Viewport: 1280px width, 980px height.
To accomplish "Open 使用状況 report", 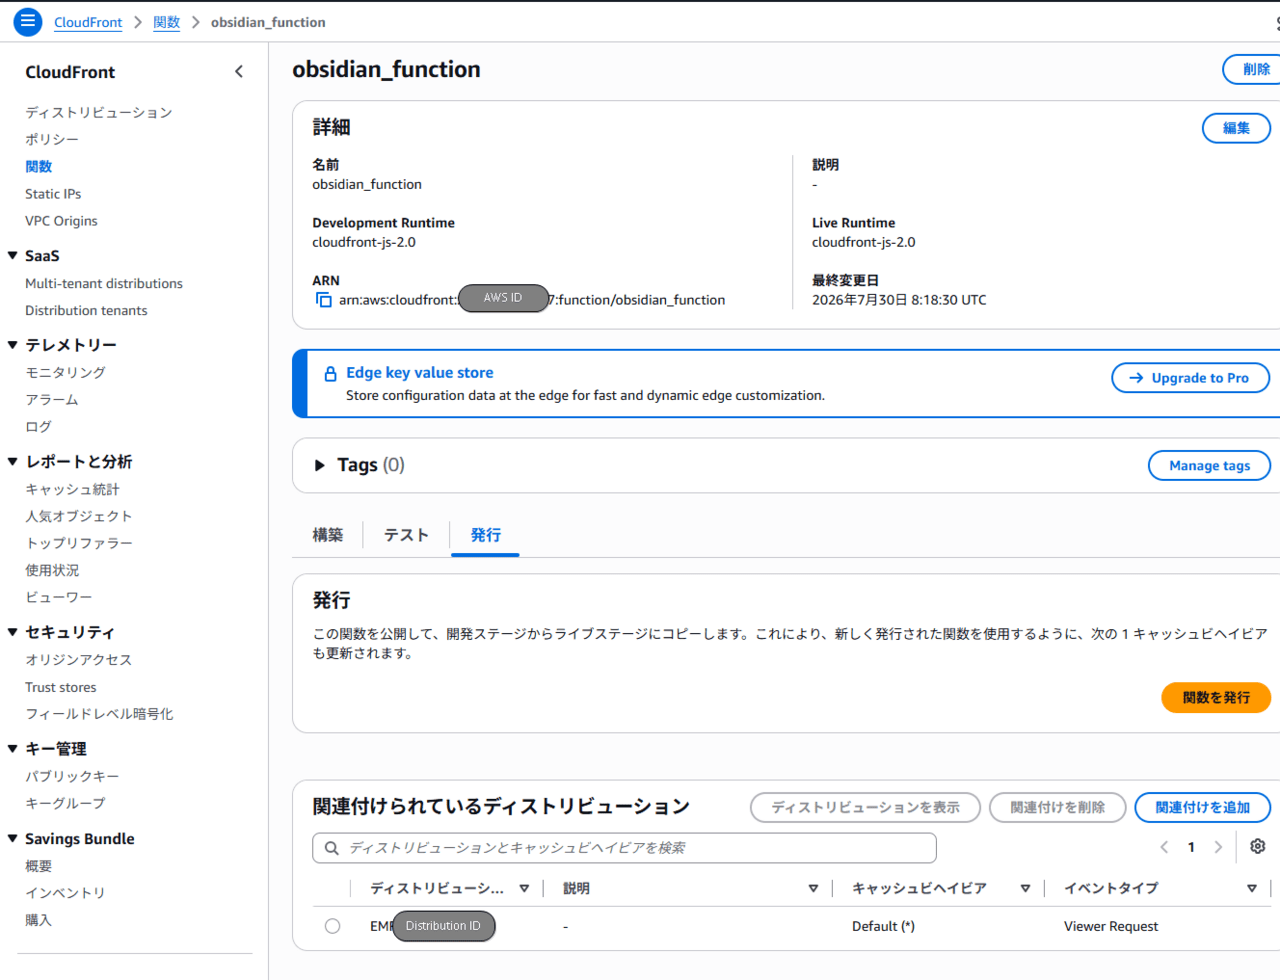I will coord(52,570).
